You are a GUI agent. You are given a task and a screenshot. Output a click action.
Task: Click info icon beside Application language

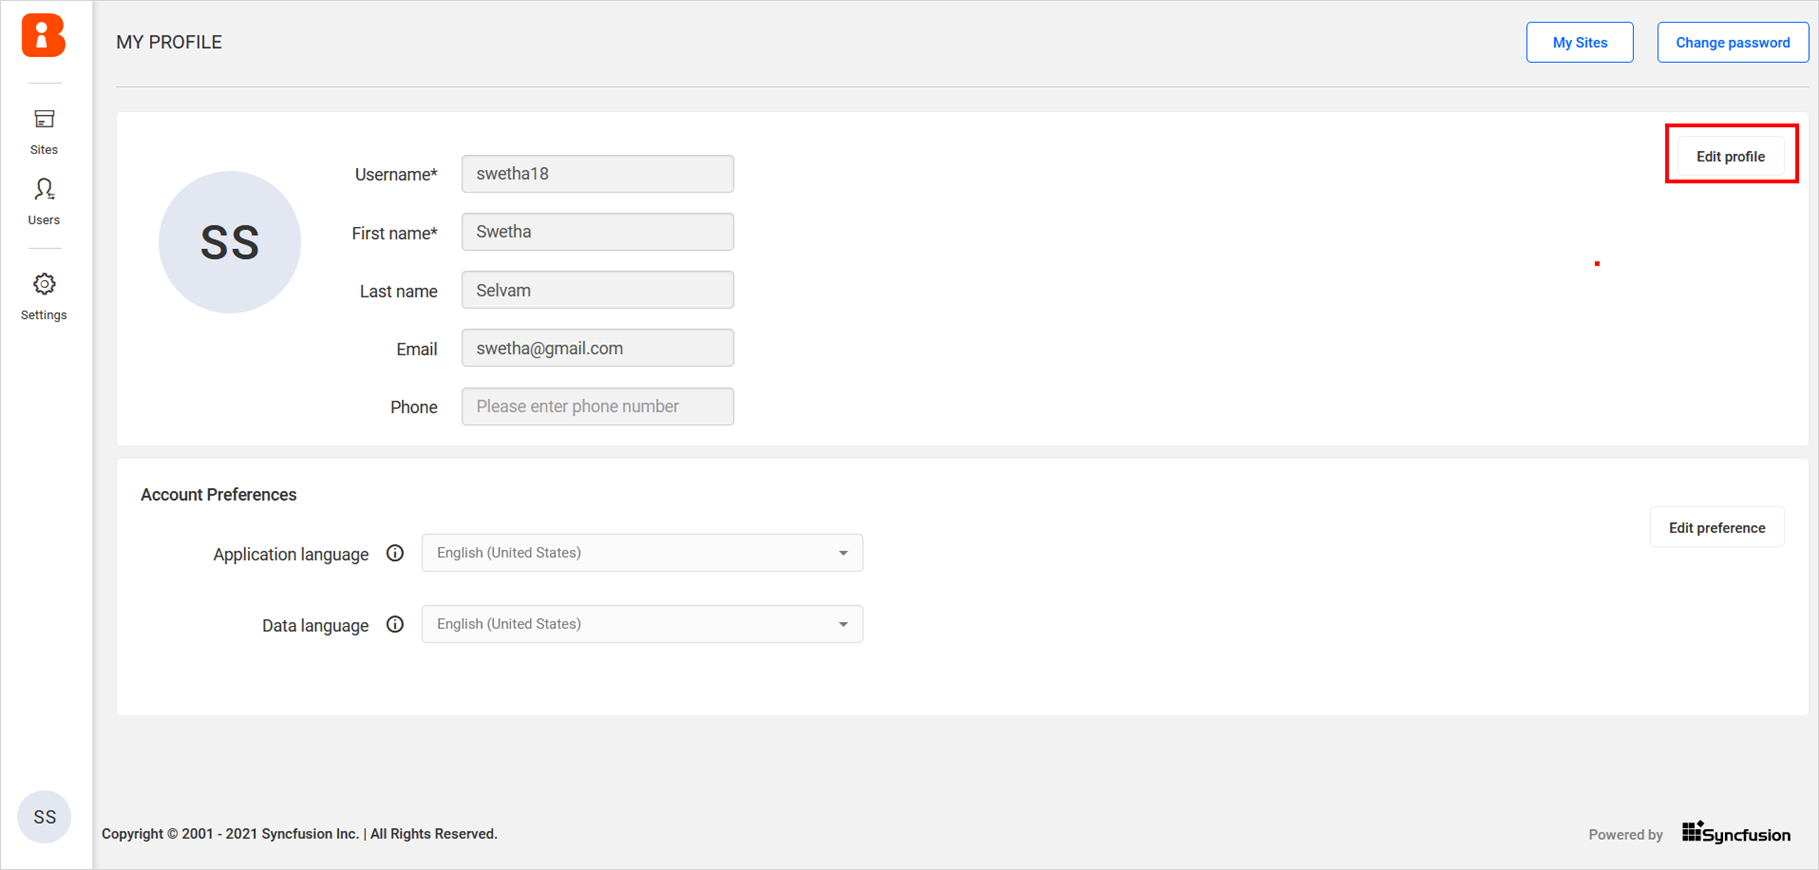(x=395, y=553)
